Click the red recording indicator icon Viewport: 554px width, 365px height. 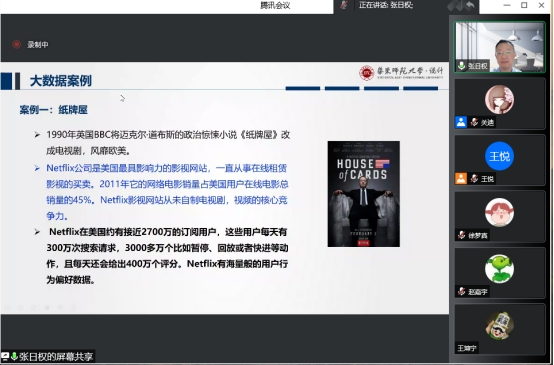[x=16, y=44]
